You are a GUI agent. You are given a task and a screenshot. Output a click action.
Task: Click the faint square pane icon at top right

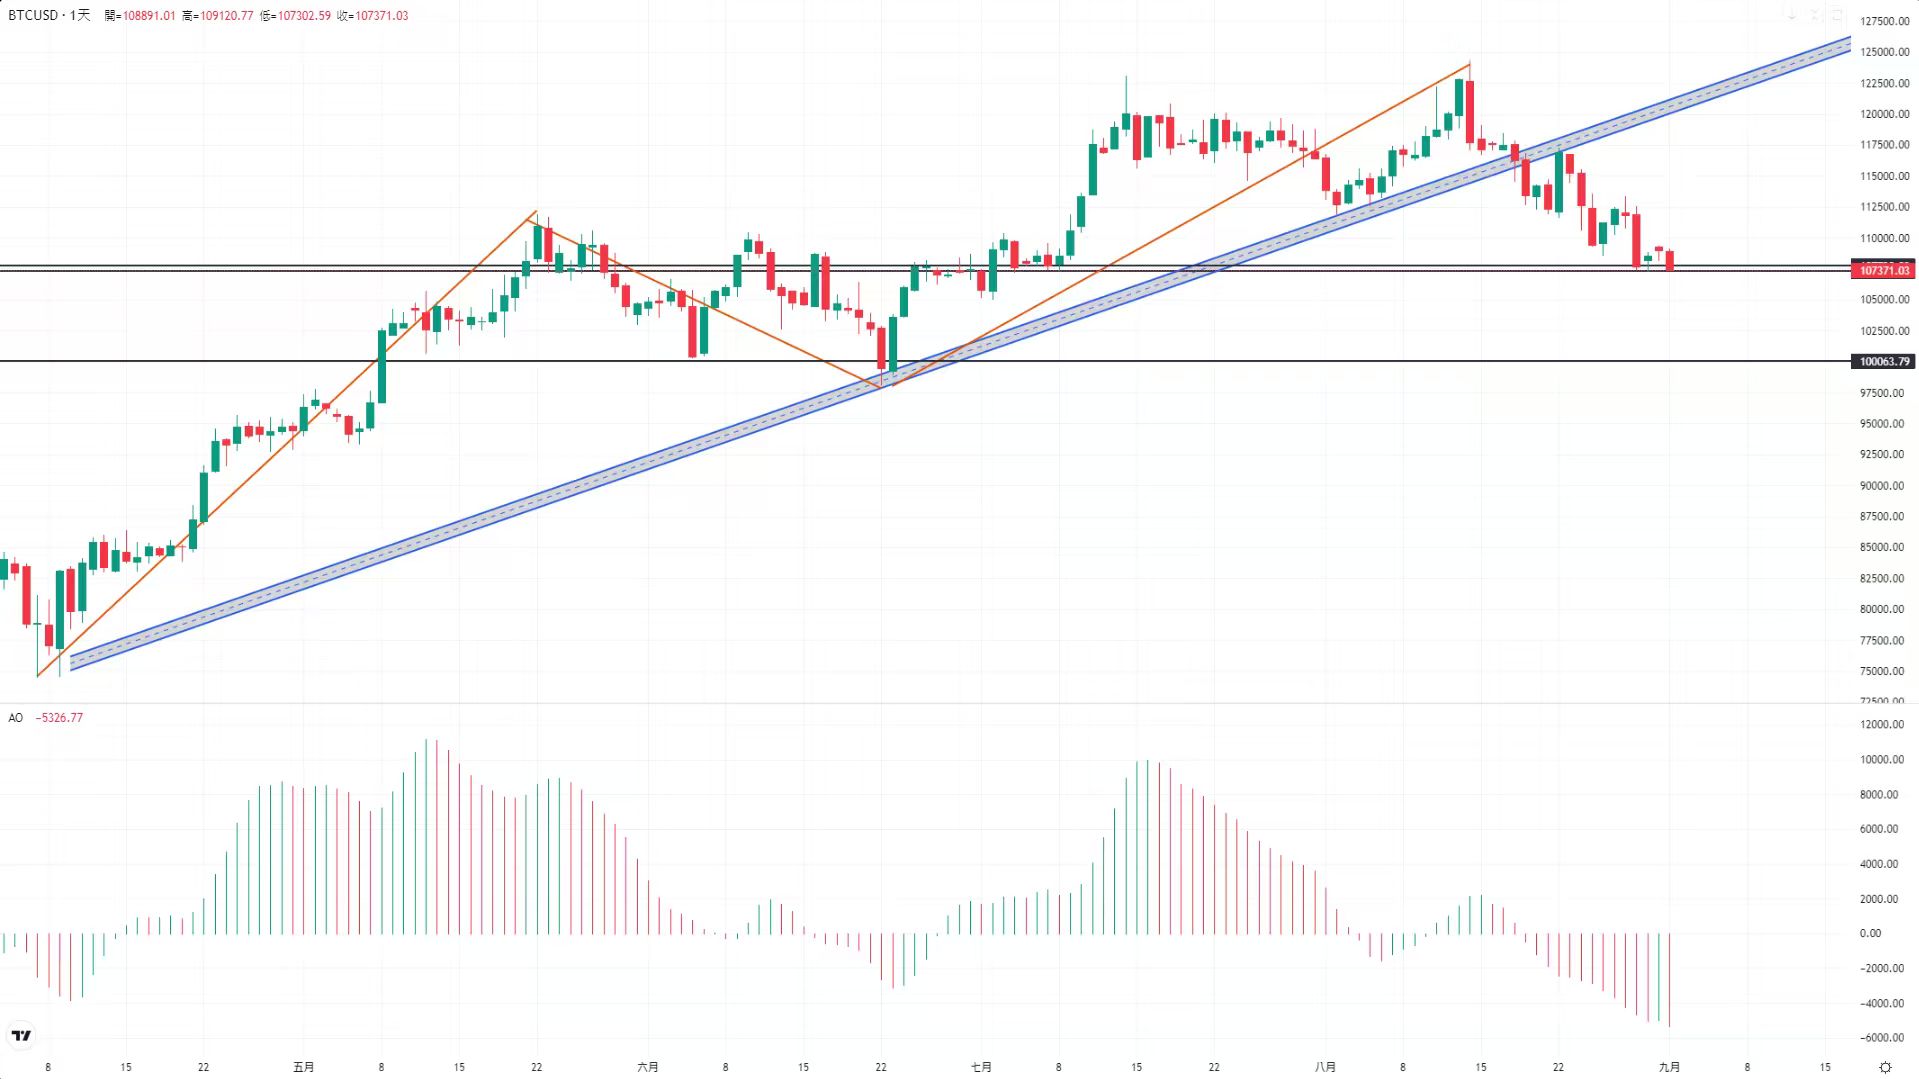point(1837,14)
